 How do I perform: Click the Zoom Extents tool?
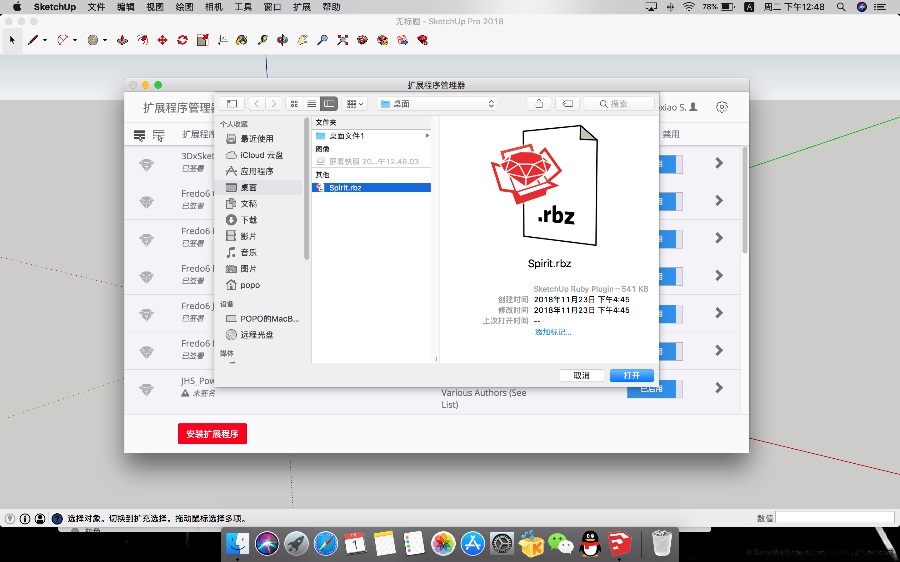pos(343,40)
